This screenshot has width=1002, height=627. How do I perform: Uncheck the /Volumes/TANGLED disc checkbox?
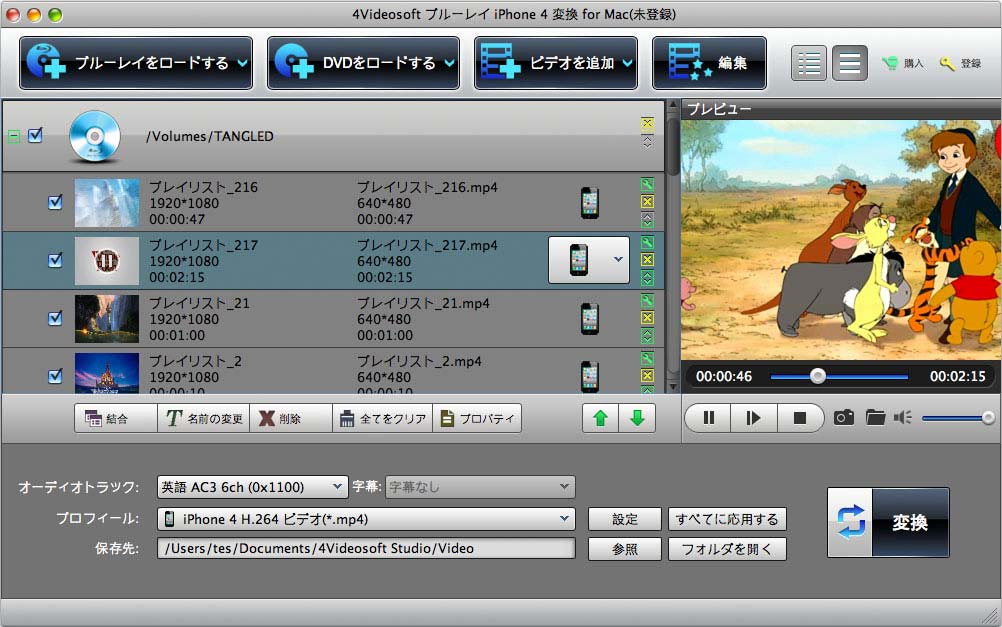(35, 135)
